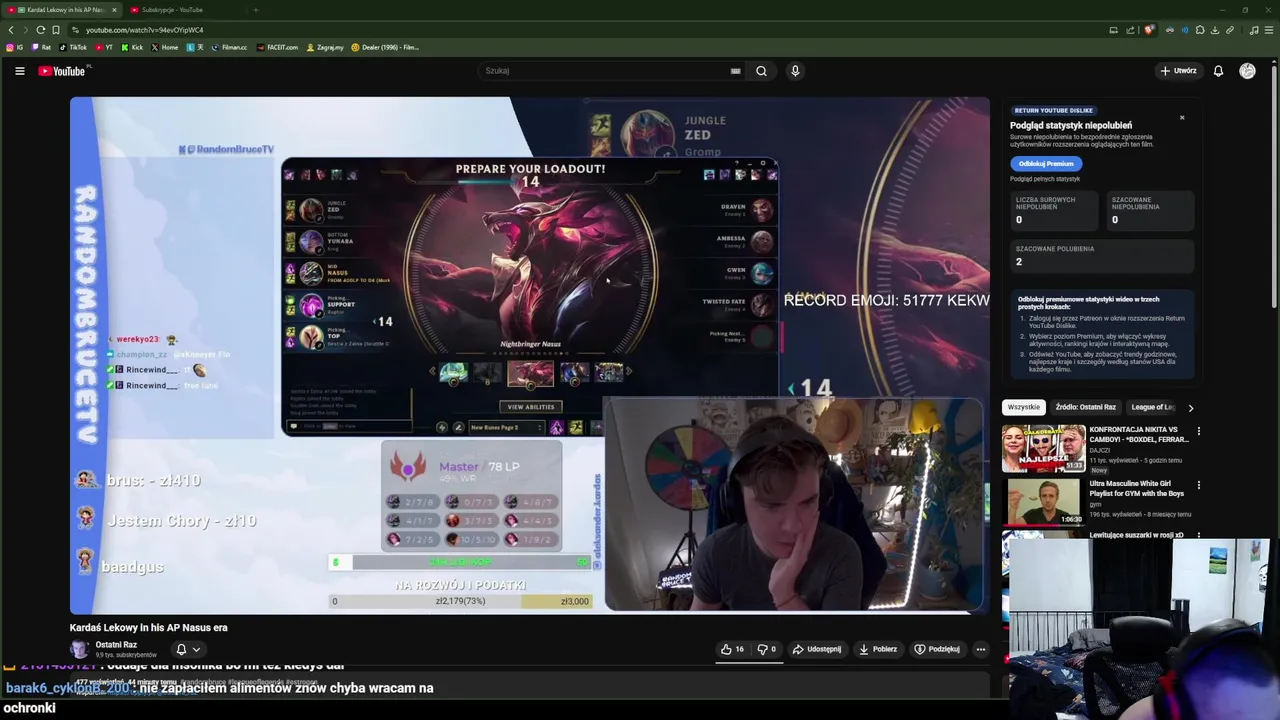This screenshot has height=720, width=1280.
Task: Like the video with thumbs-up
Action: tap(732, 649)
